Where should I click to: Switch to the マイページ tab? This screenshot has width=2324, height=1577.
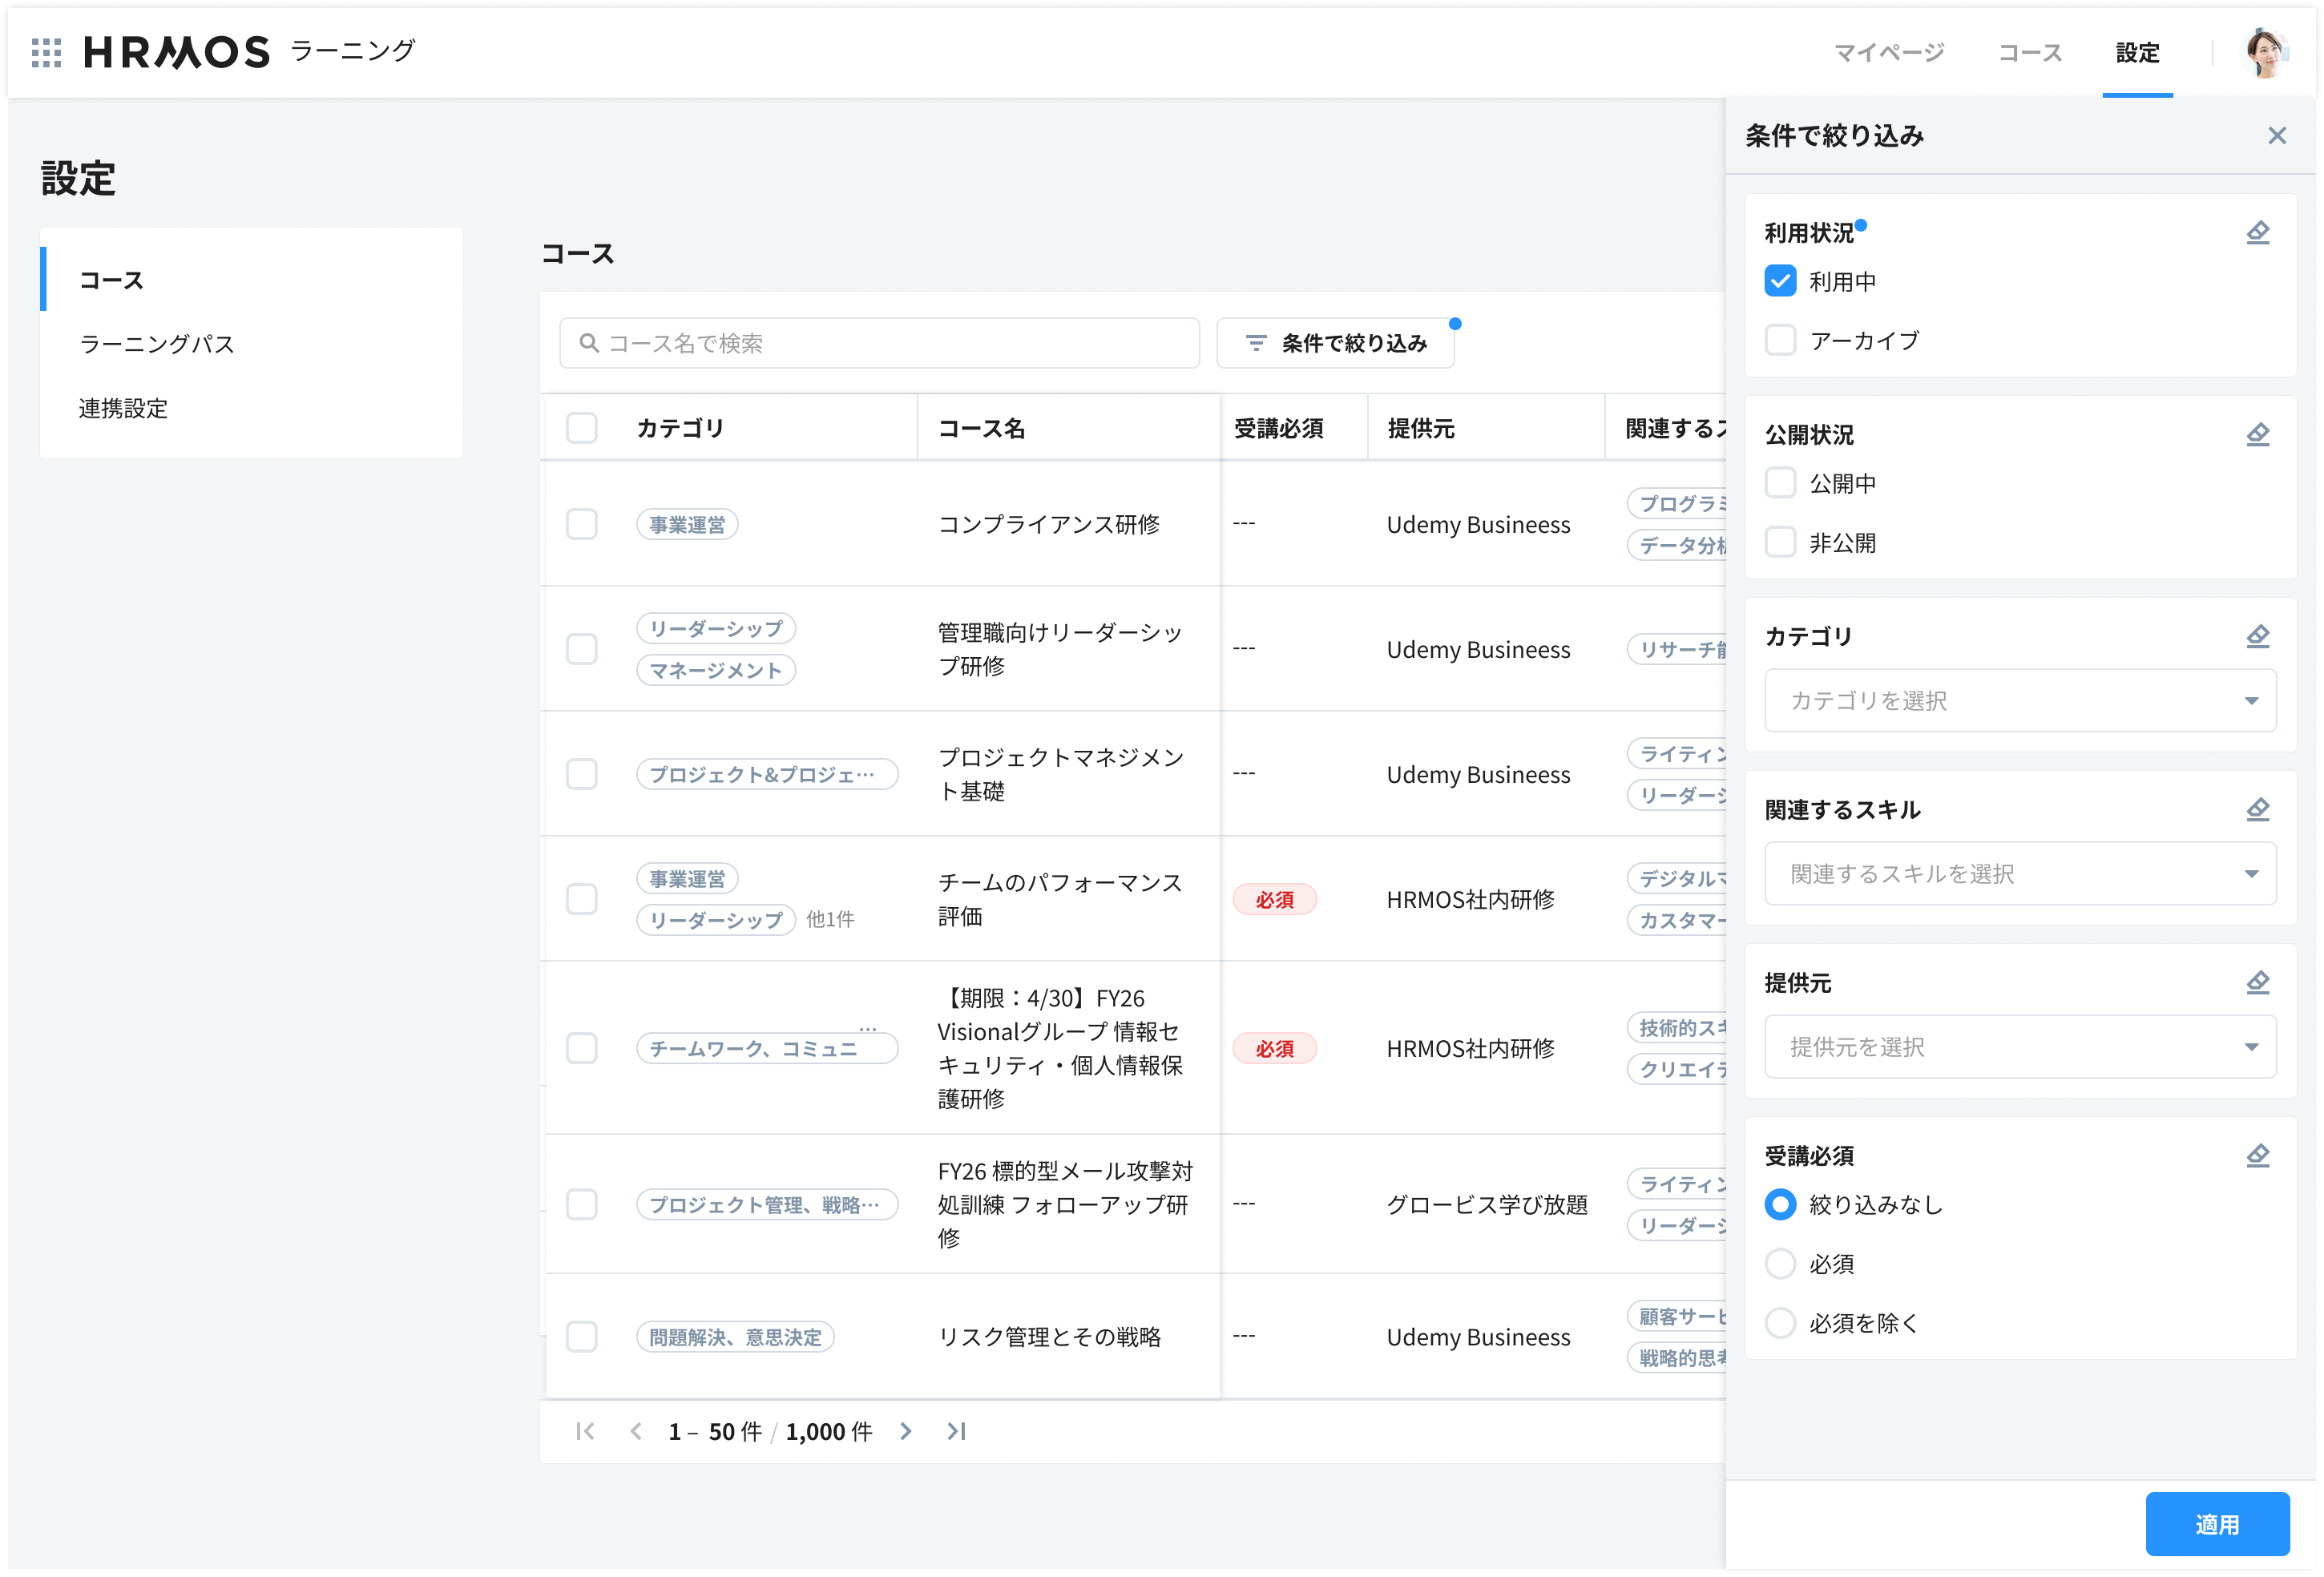tap(1888, 53)
